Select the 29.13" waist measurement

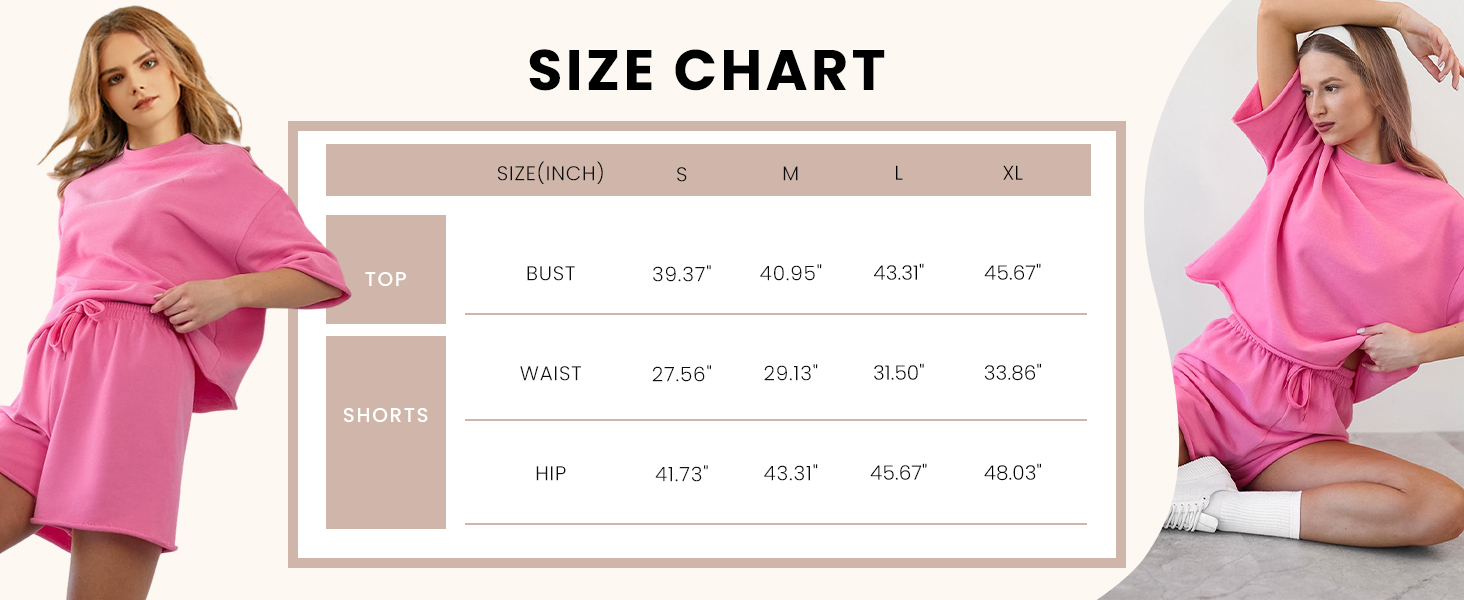click(x=790, y=373)
